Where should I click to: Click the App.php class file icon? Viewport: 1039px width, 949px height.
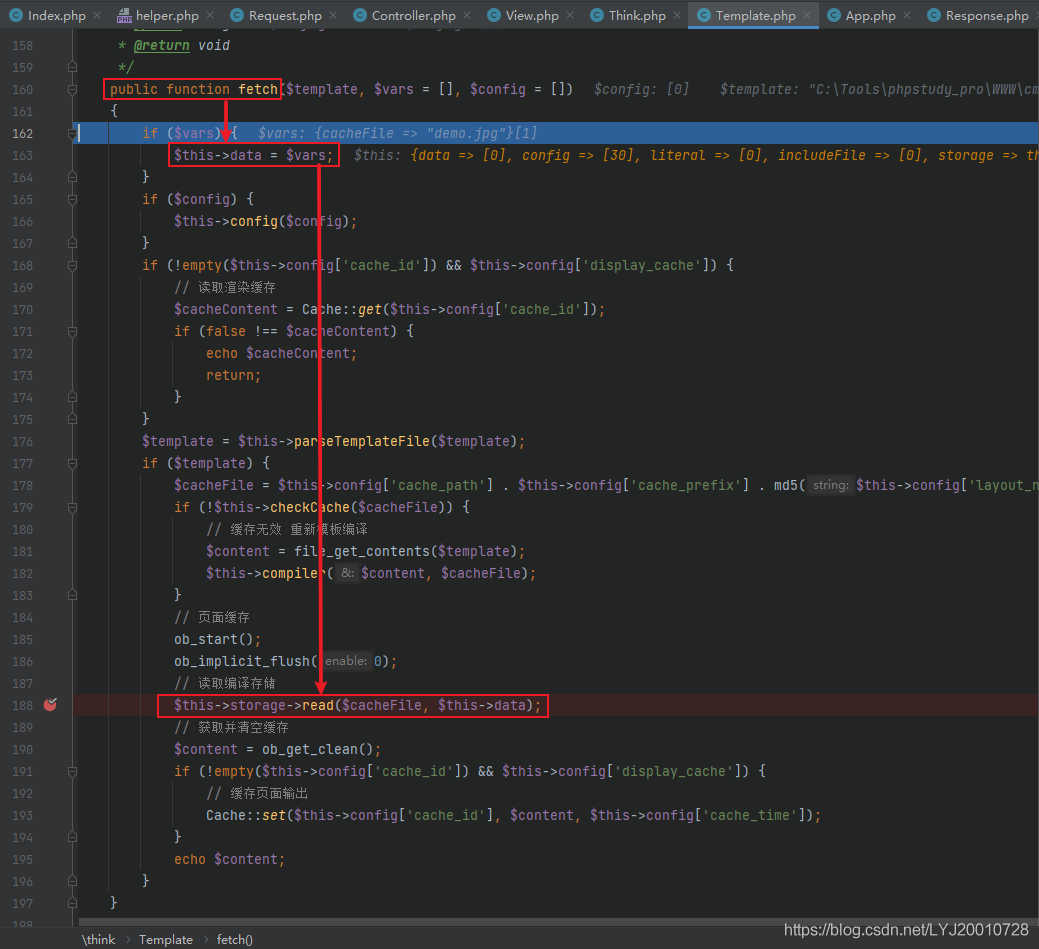pos(834,15)
